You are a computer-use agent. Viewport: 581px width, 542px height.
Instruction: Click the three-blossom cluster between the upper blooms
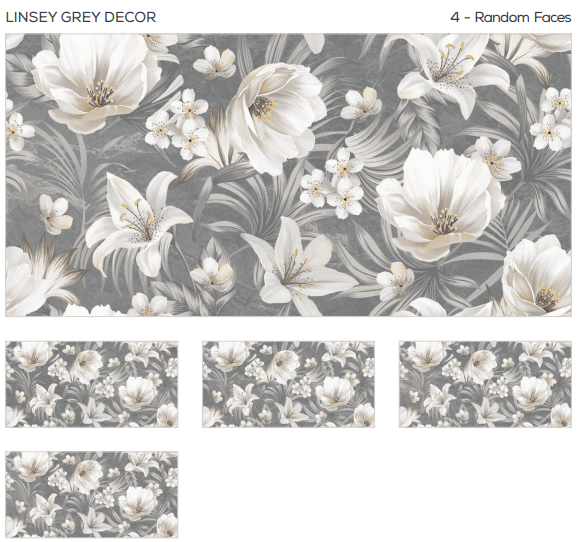[177, 124]
